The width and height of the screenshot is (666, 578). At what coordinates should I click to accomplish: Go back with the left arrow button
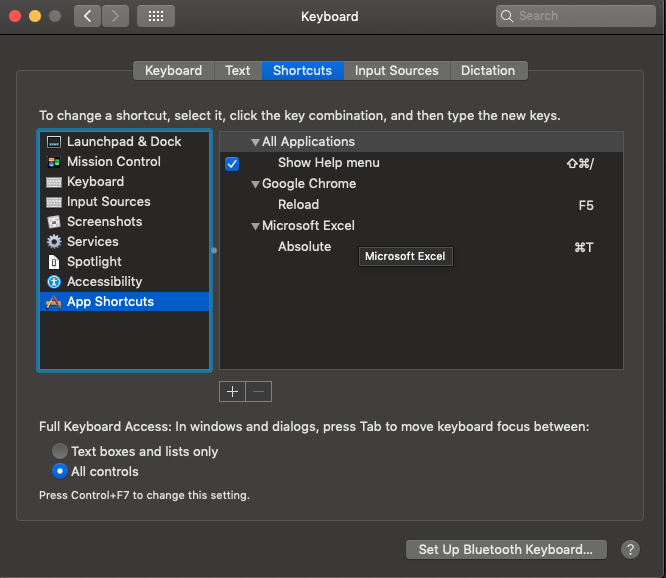pos(87,16)
